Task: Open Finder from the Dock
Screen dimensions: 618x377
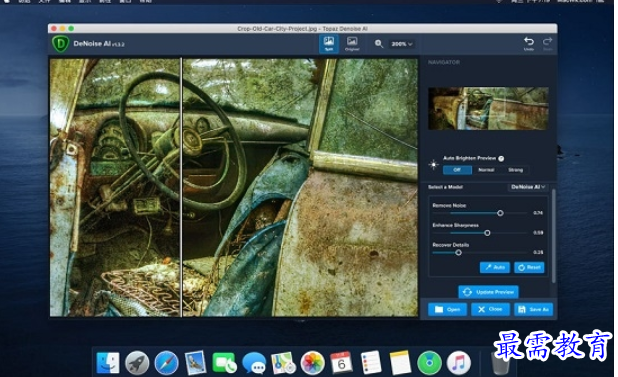Action: point(108,362)
